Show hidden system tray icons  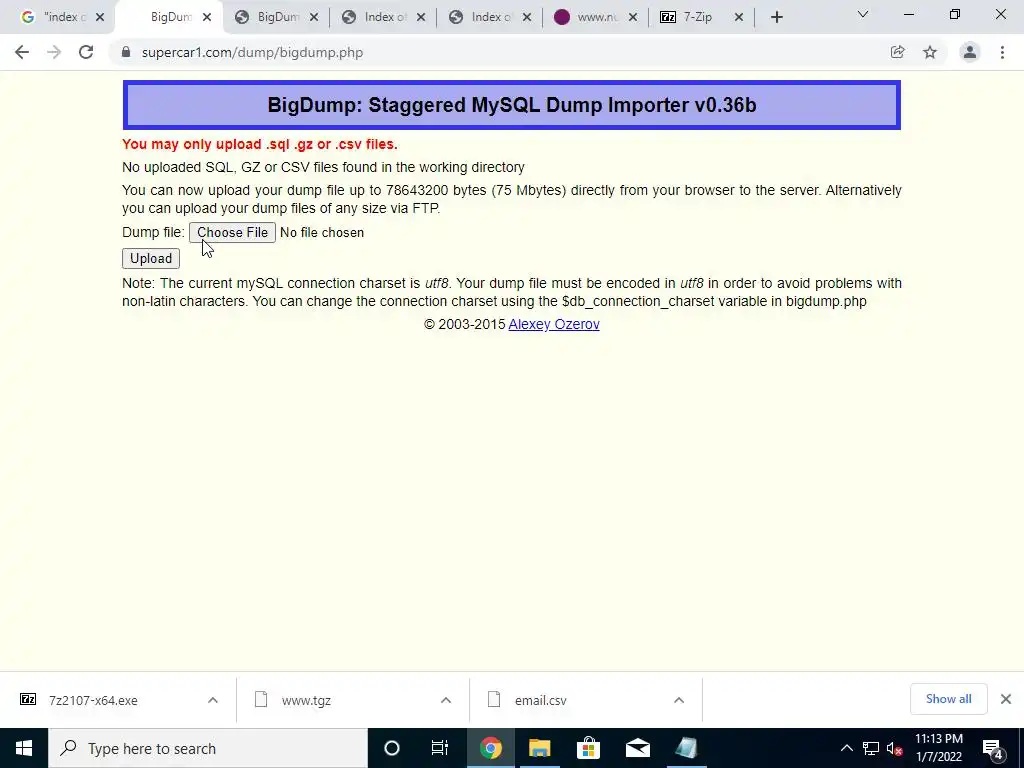[x=846, y=748]
